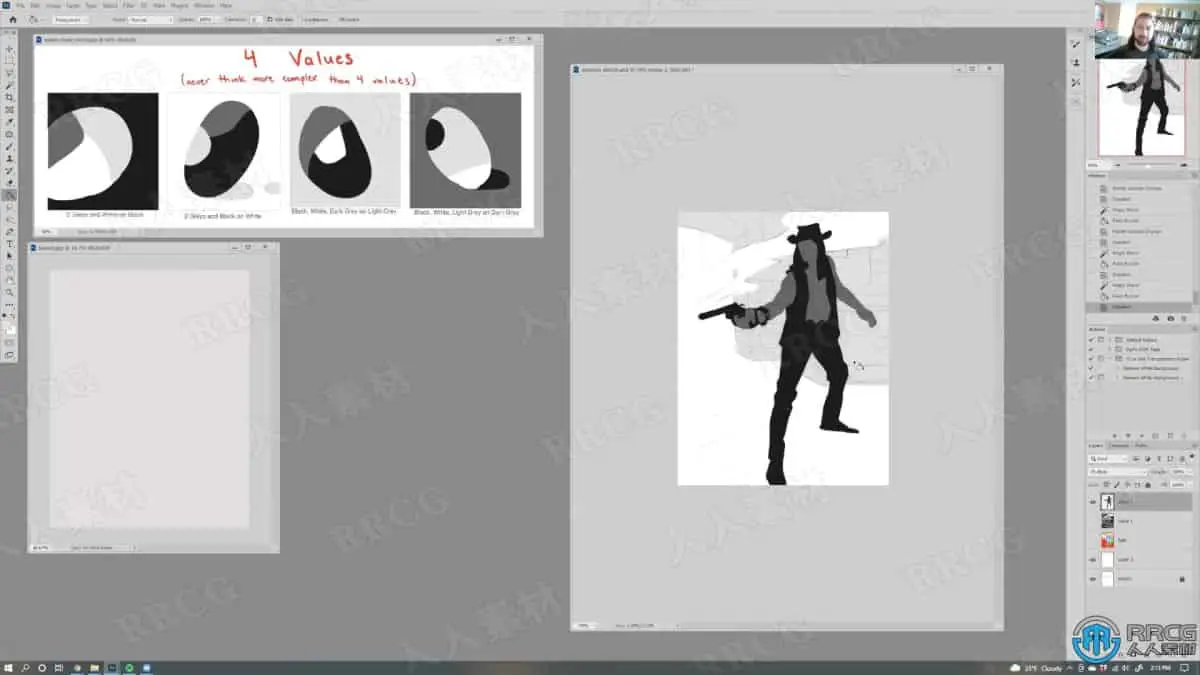Select the highlighted Paint Bucket tool
This screenshot has height=675, width=1200.
pos(10,195)
